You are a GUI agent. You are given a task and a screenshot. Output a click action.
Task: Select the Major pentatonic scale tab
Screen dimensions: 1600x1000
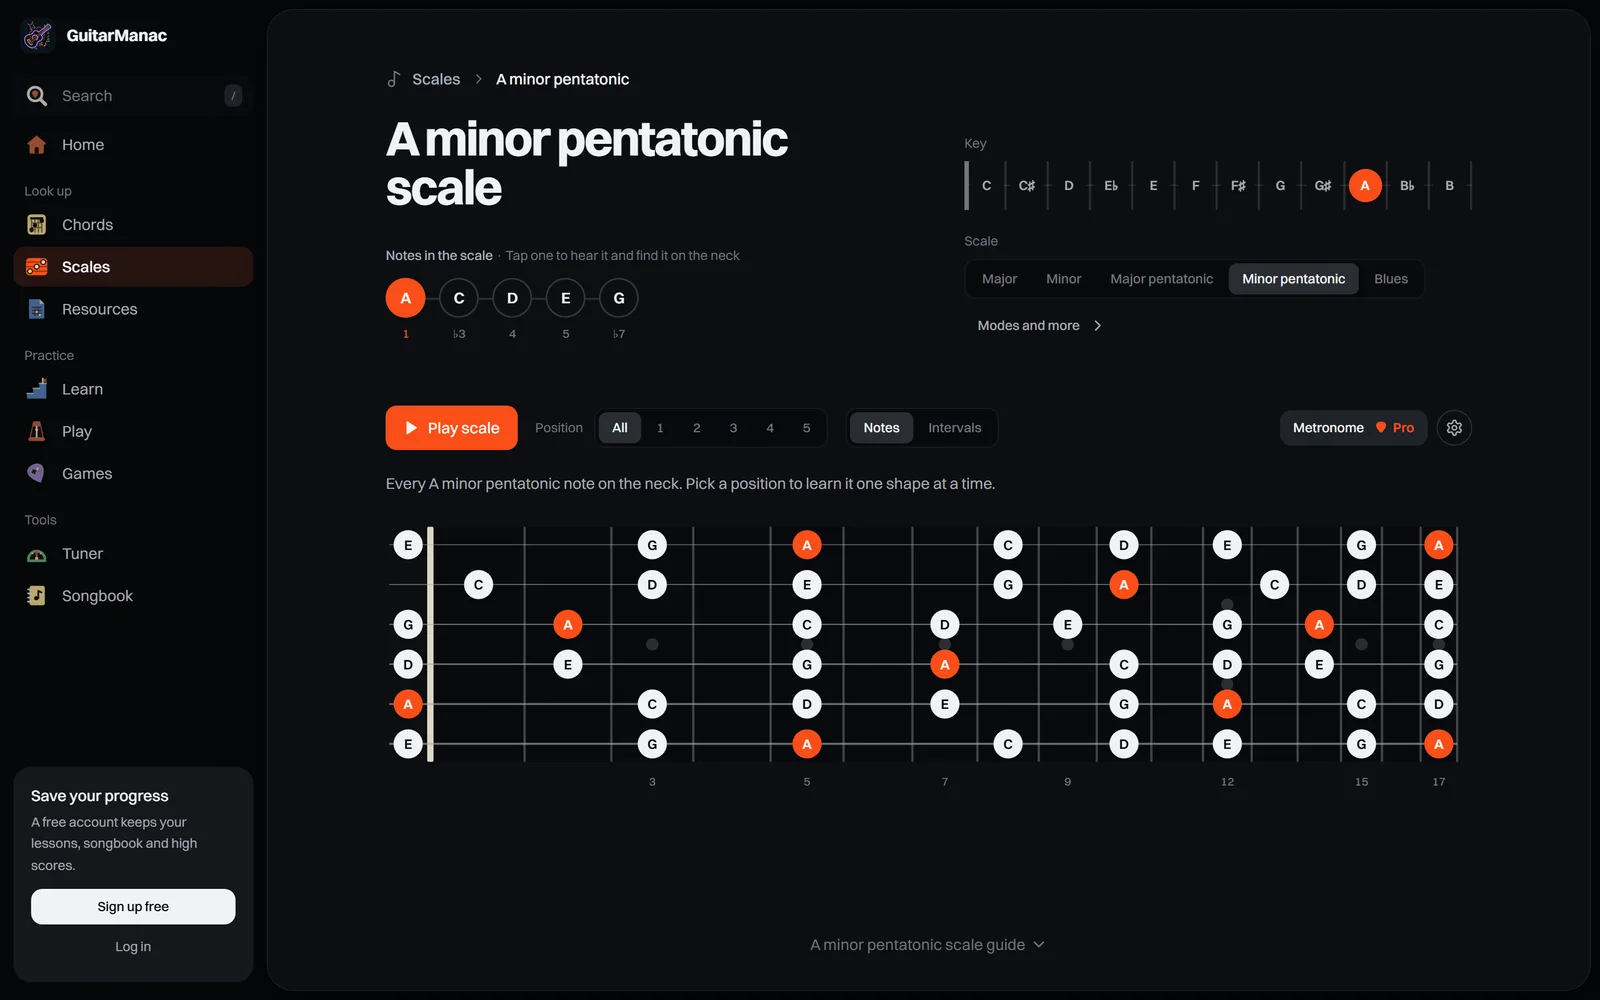coord(1161,279)
